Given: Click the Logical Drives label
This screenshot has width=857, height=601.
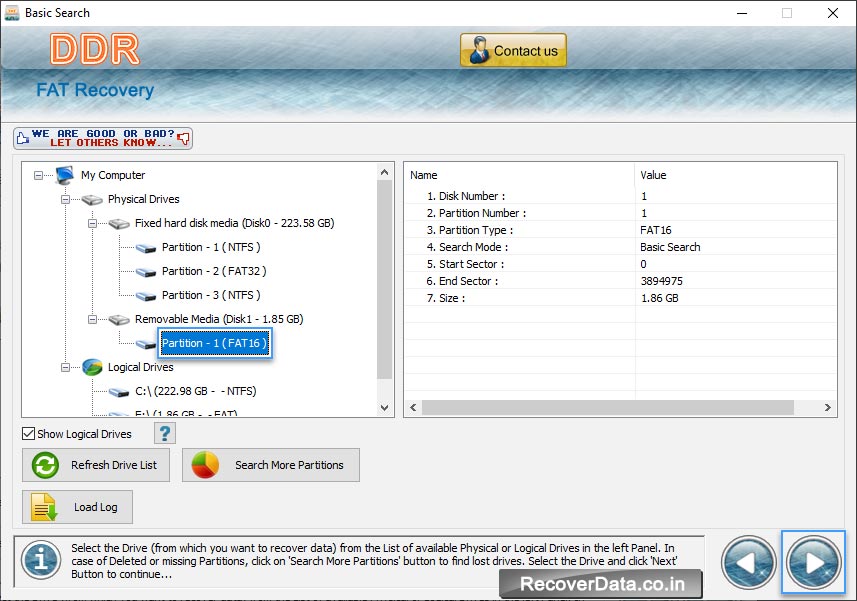Looking at the screenshot, I should click(140, 367).
